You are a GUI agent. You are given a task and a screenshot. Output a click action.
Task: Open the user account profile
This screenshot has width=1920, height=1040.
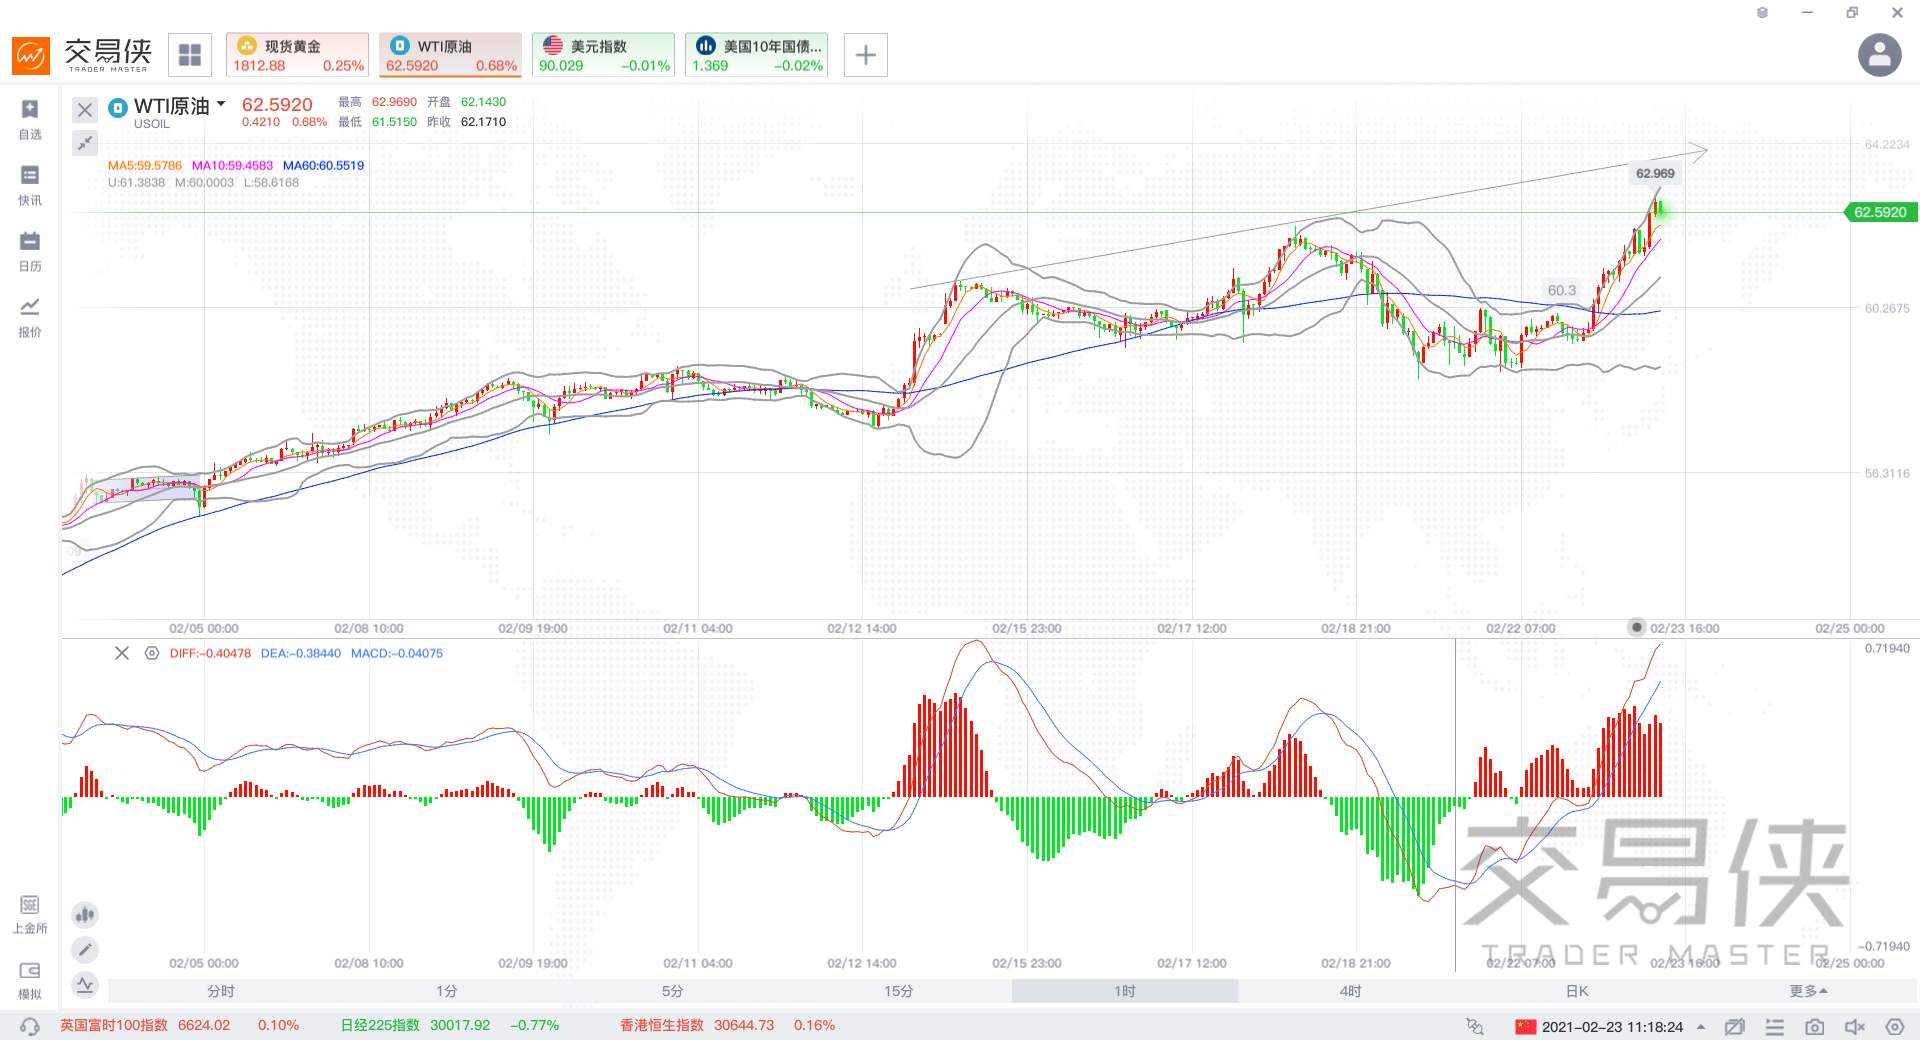1879,55
